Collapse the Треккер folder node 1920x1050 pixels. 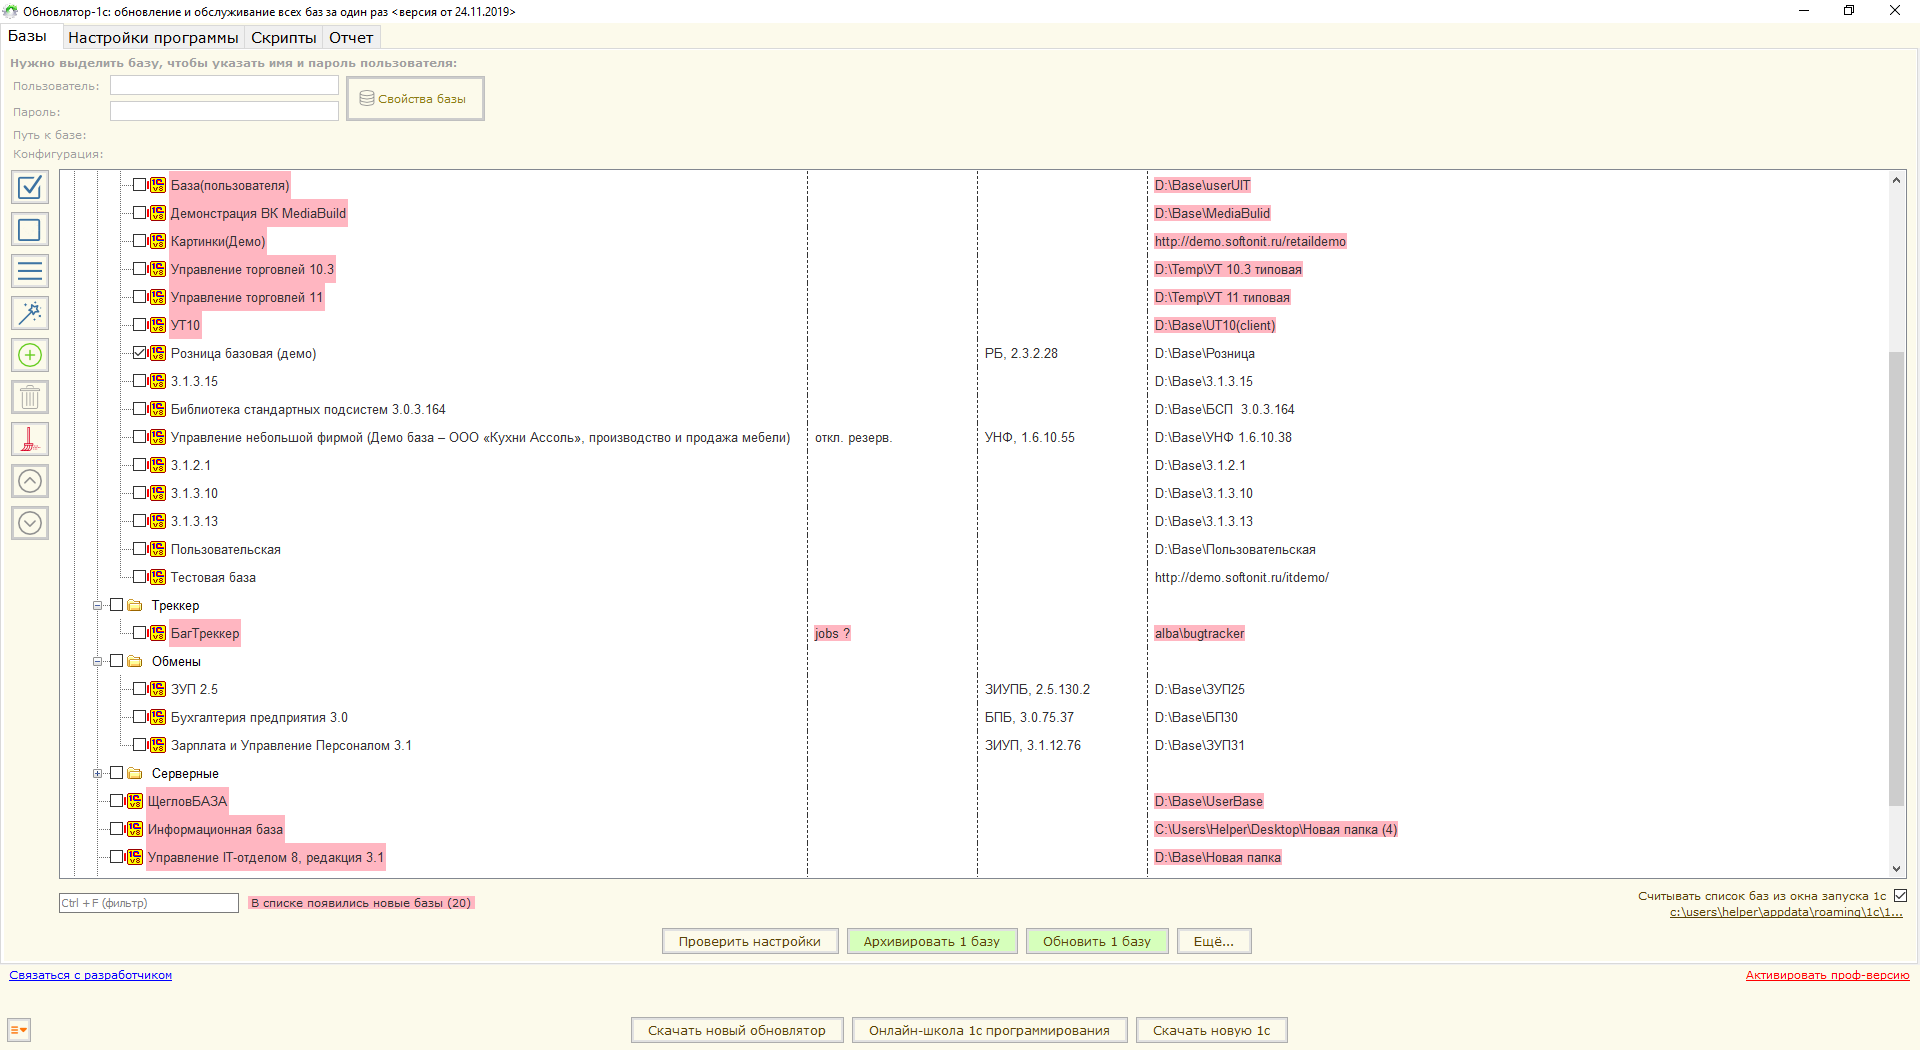[x=98, y=605]
